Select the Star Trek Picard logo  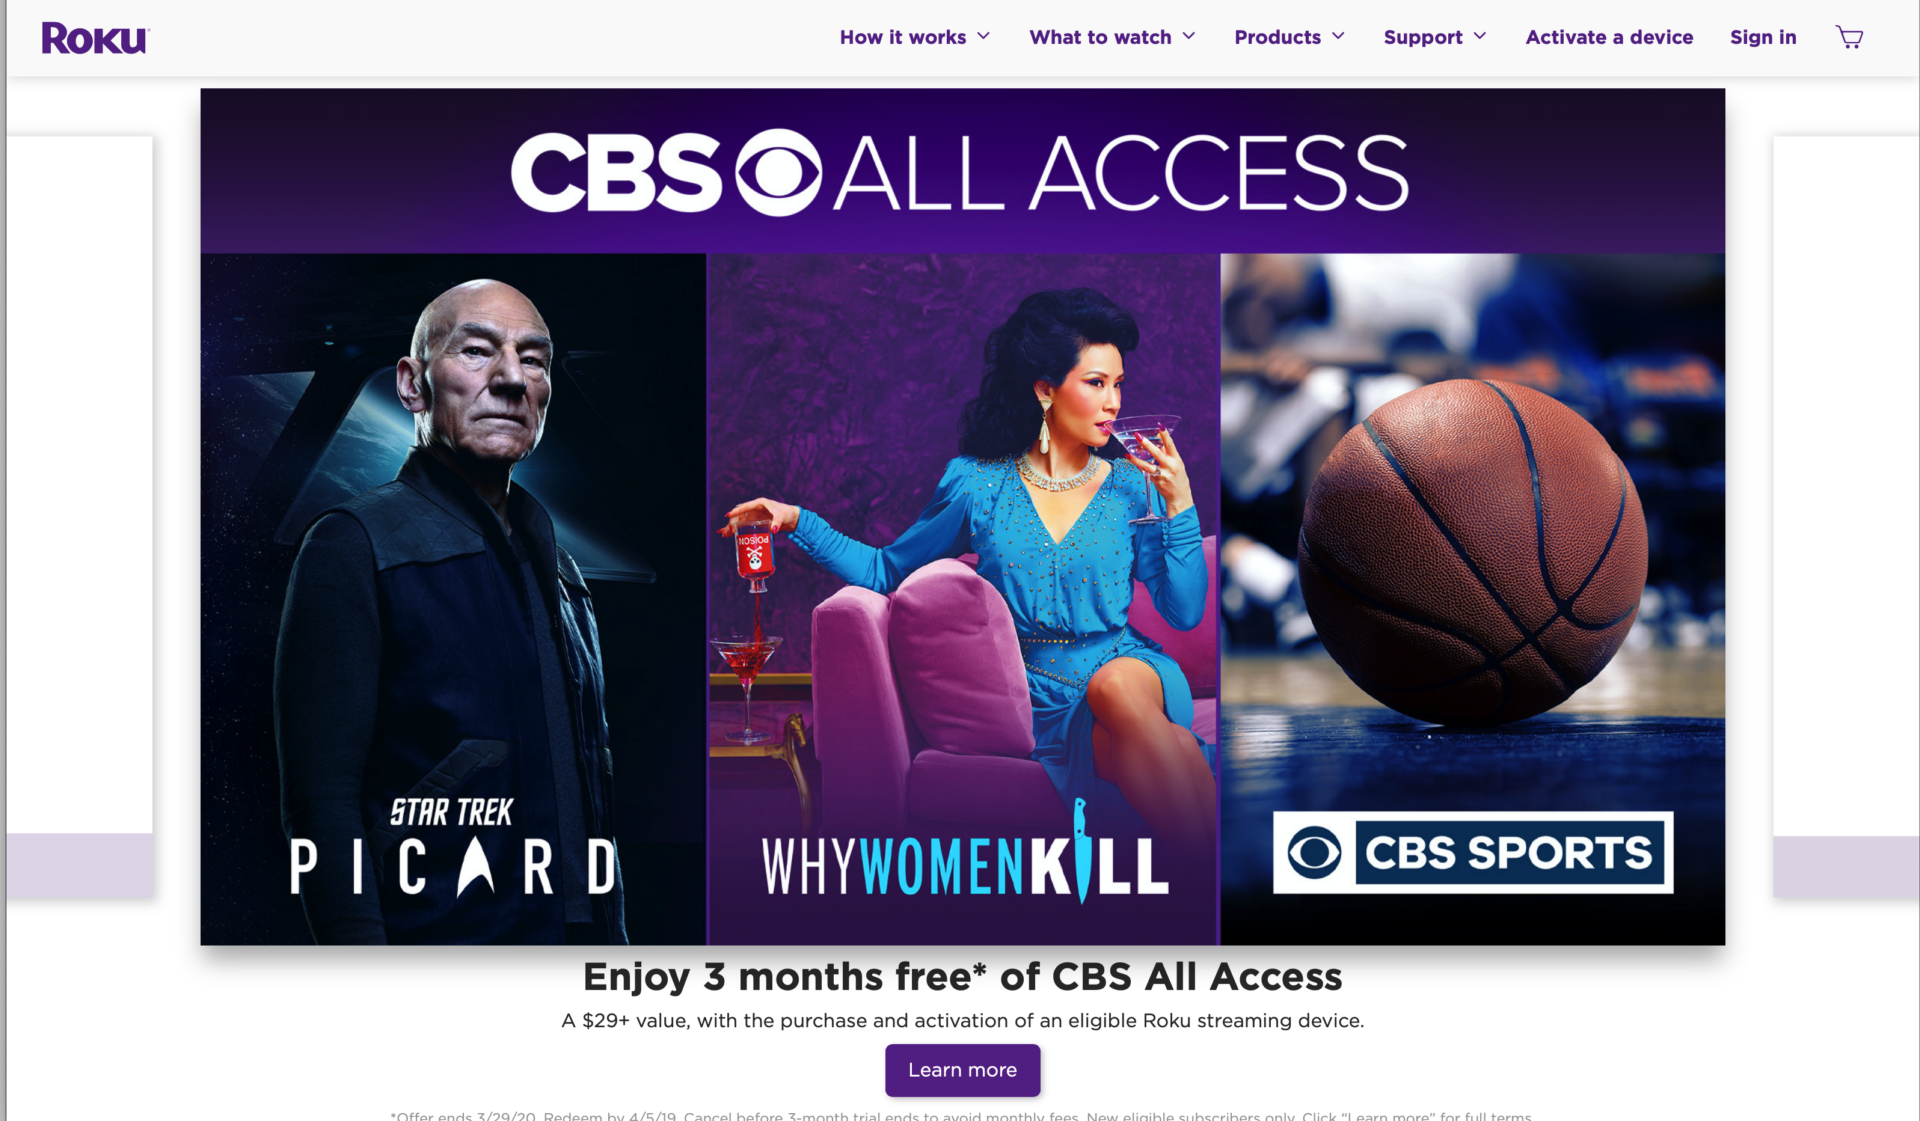(453, 846)
